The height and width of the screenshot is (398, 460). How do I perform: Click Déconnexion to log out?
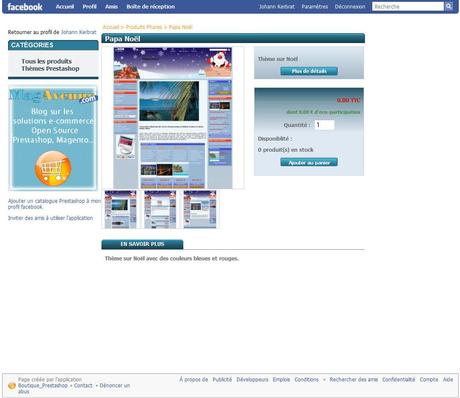pyautogui.click(x=350, y=7)
